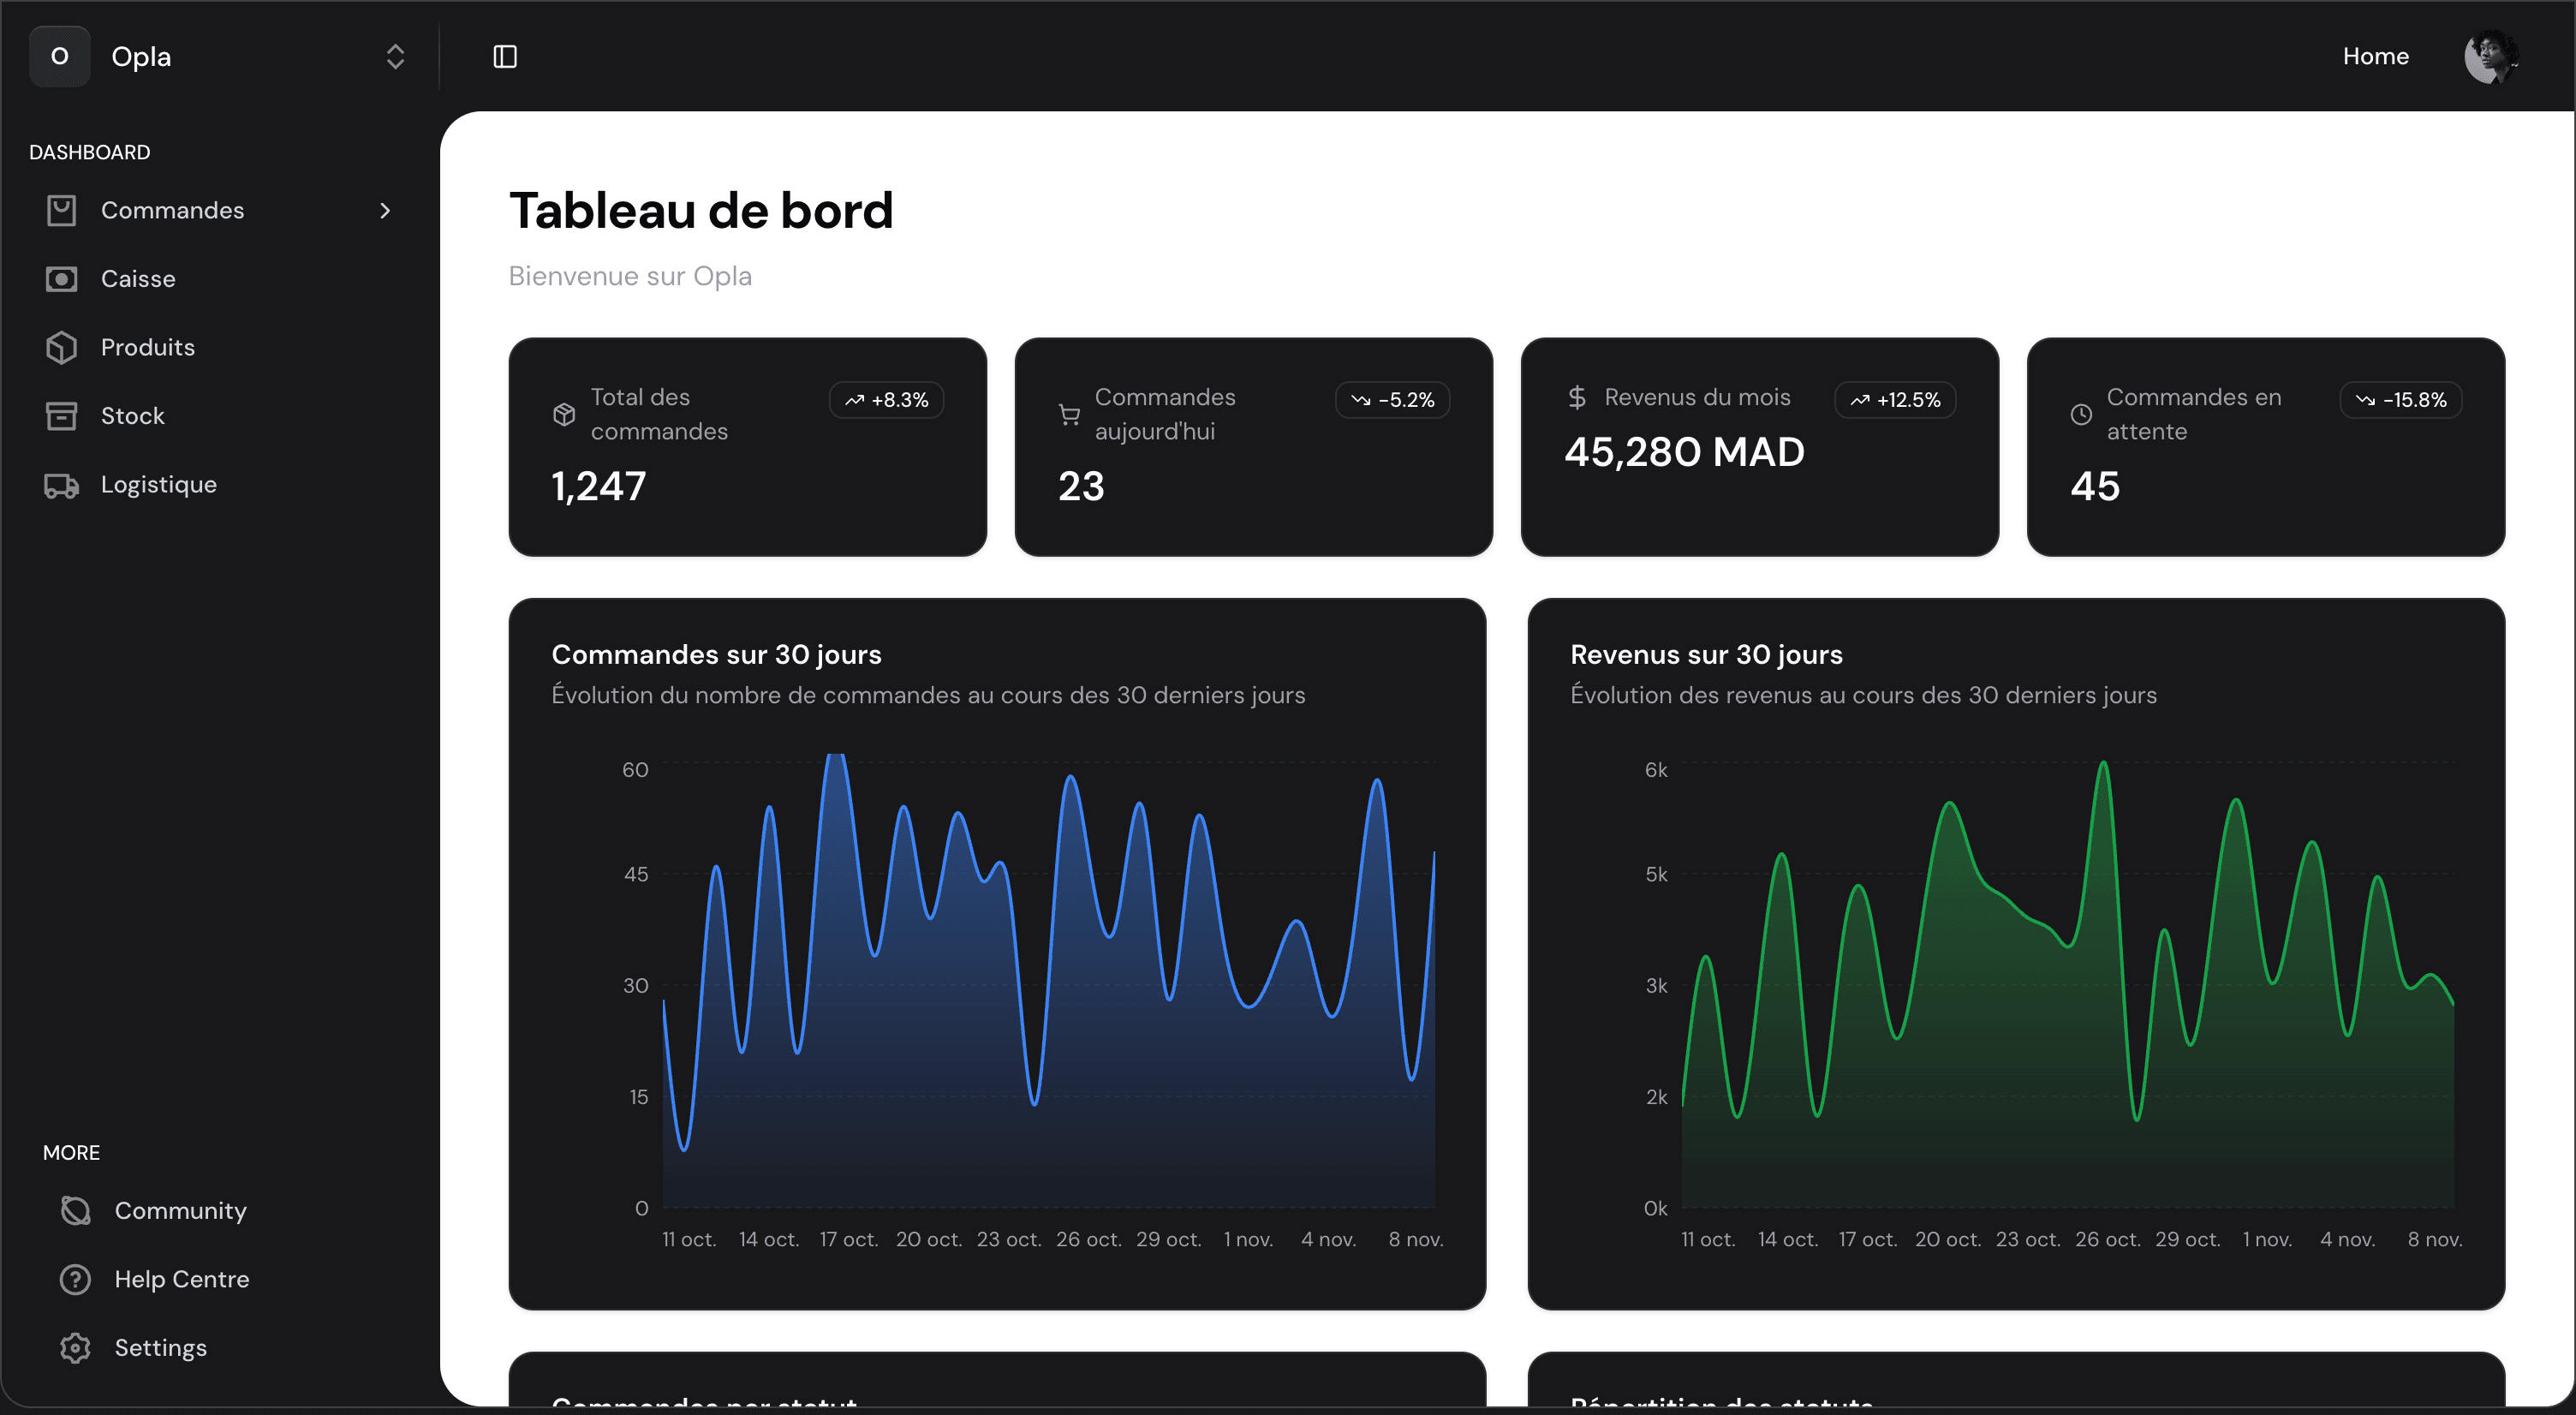Screen dimensions: 2576x1415
Task: Go to Caisse menu item
Action: (x=138, y=279)
